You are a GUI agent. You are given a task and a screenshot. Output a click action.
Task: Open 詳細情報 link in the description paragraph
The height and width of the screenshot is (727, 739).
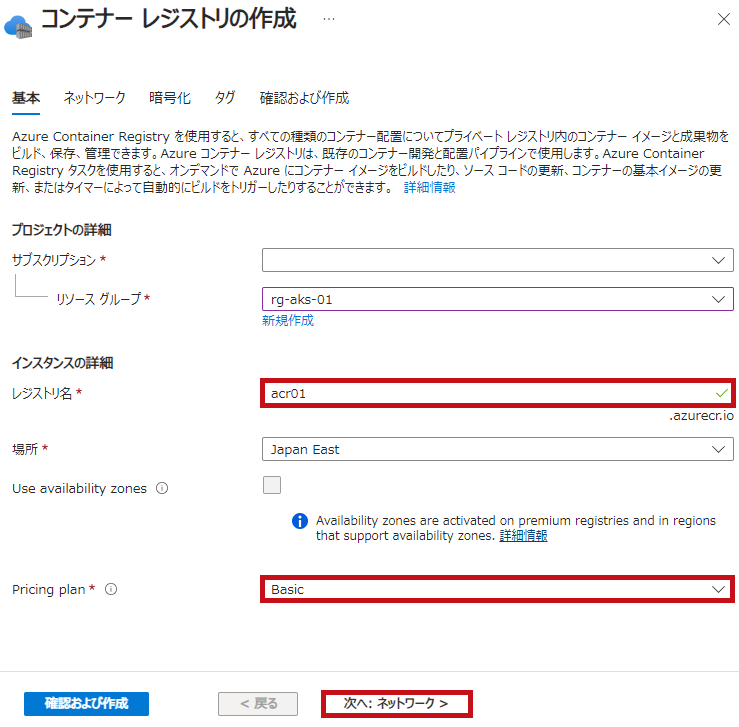pos(429,188)
